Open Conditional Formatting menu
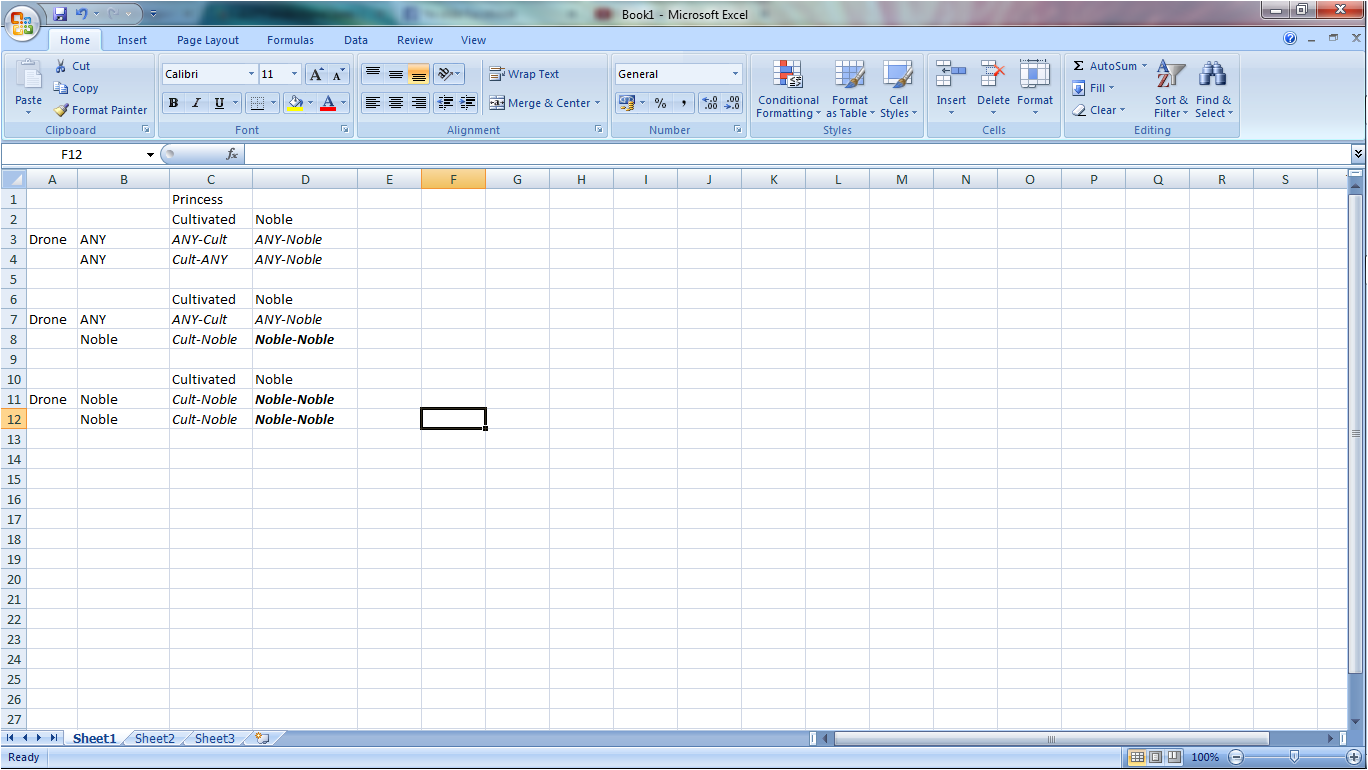The width and height of the screenshot is (1368, 770). [x=788, y=89]
